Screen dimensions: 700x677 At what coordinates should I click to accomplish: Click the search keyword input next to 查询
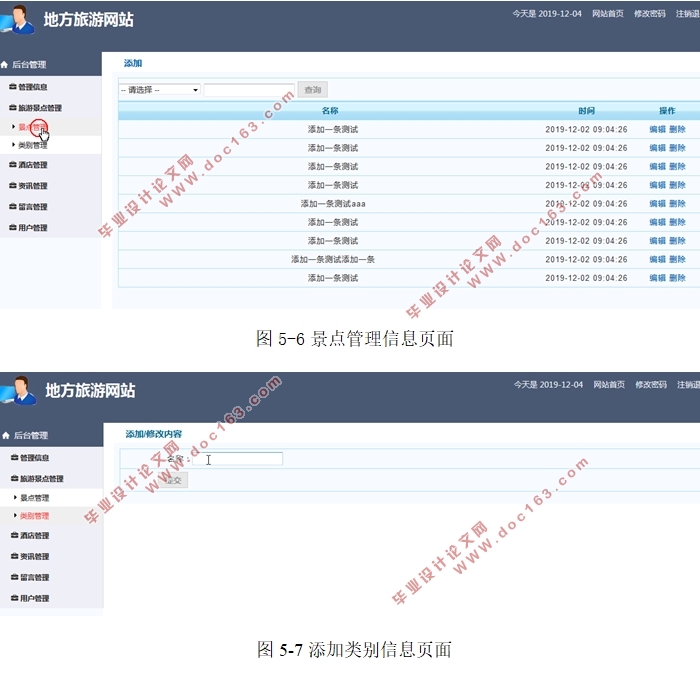tap(249, 90)
